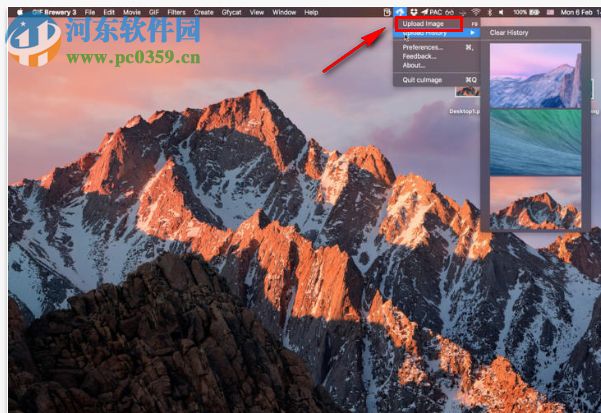The image size is (601, 413).
Task: Open the GIF menu
Action: [x=154, y=12]
